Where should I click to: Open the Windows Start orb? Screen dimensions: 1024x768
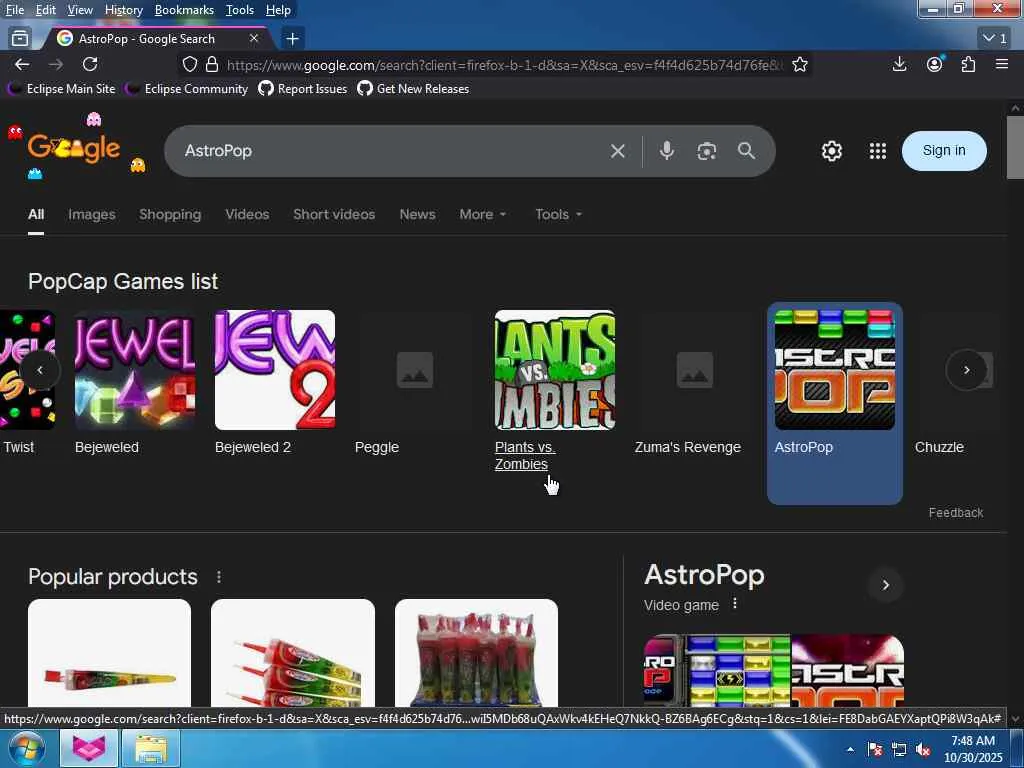[x=25, y=748]
